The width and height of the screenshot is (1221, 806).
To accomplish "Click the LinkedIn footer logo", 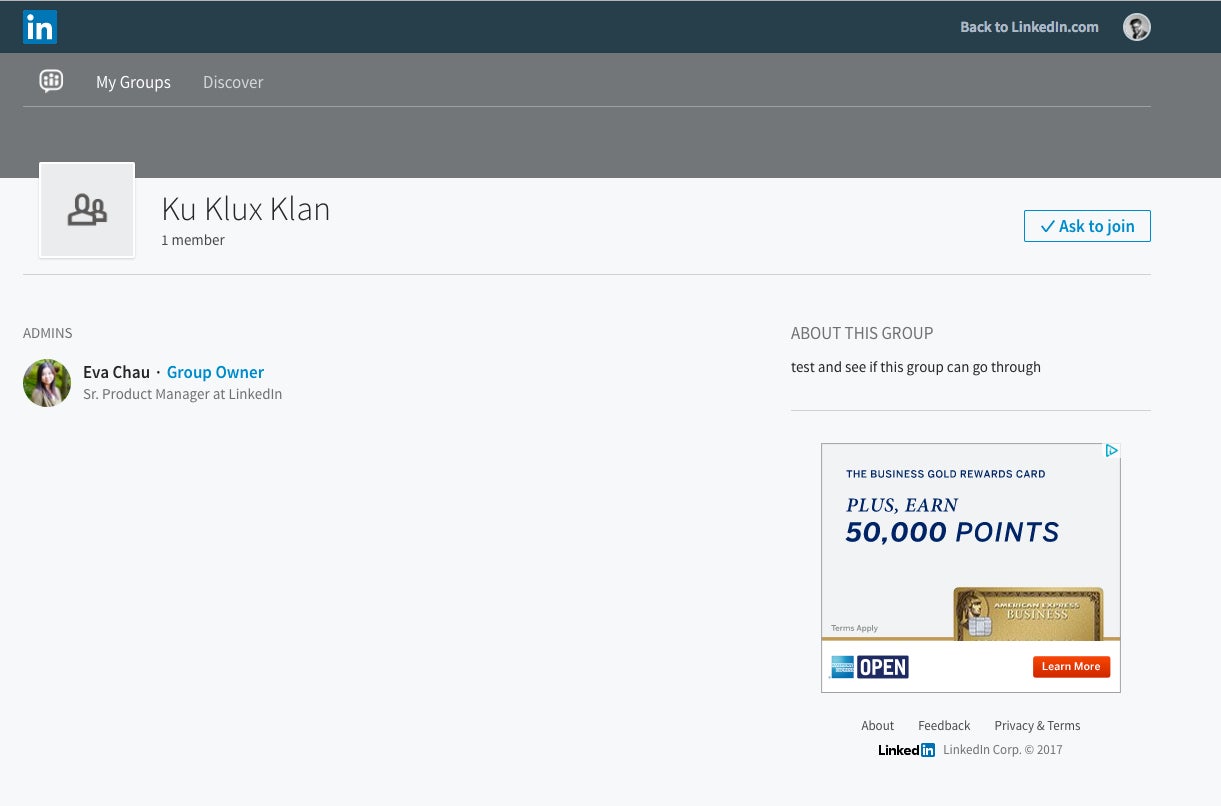I will [906, 750].
